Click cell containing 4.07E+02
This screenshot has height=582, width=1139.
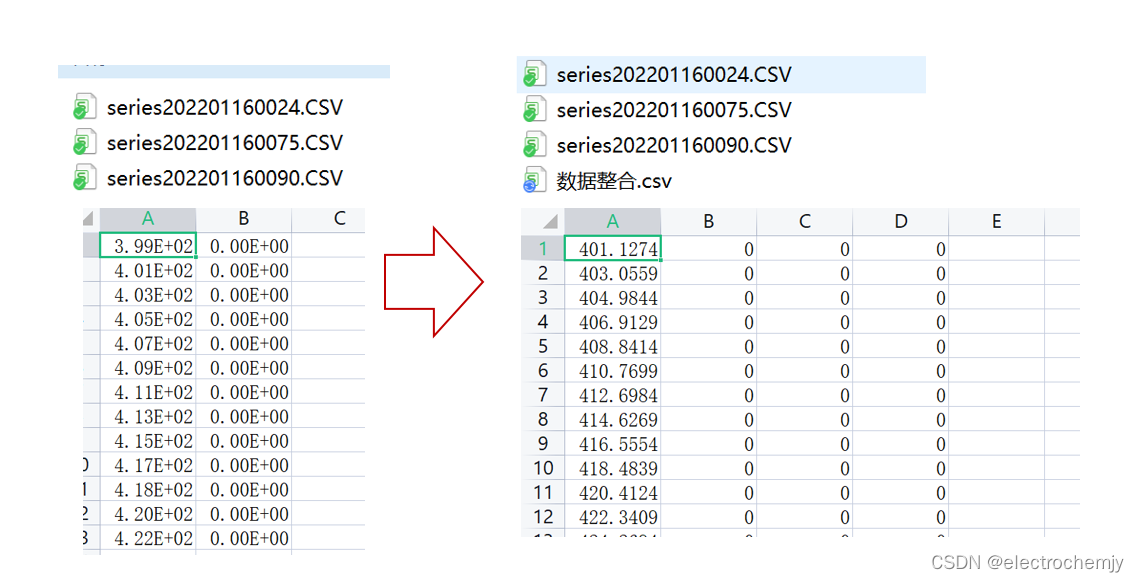coord(148,343)
